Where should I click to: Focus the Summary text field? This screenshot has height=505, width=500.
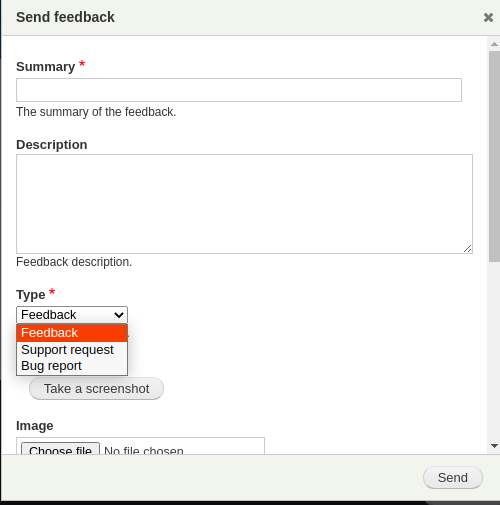point(239,90)
